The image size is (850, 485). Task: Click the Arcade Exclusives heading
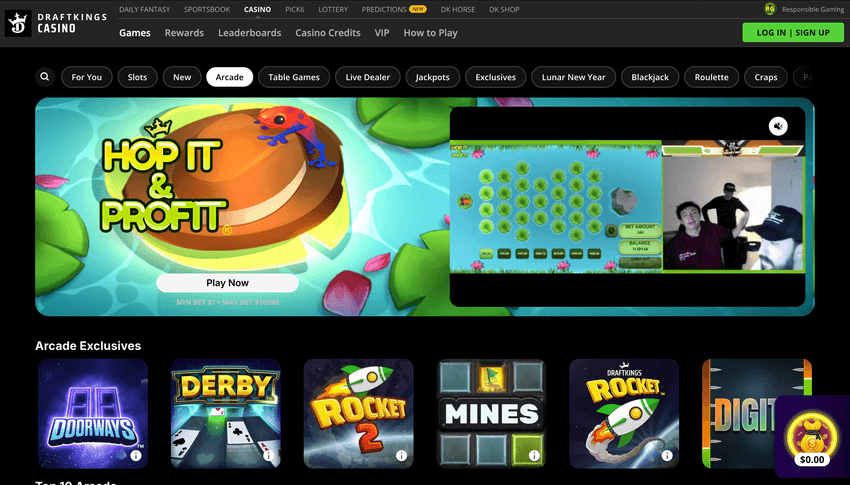[88, 346]
